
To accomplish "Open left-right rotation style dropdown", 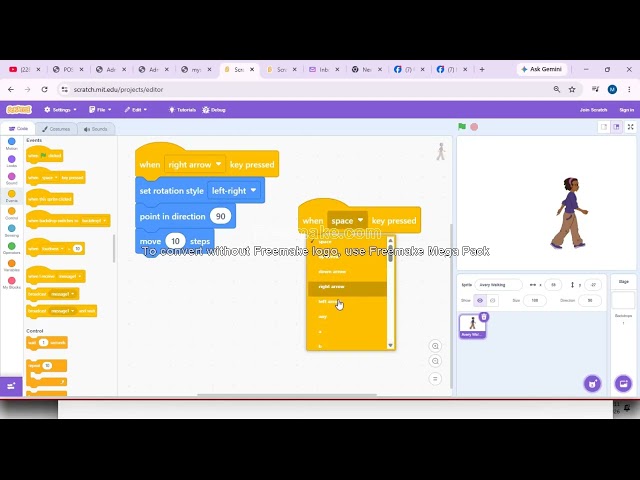I will (x=234, y=191).
